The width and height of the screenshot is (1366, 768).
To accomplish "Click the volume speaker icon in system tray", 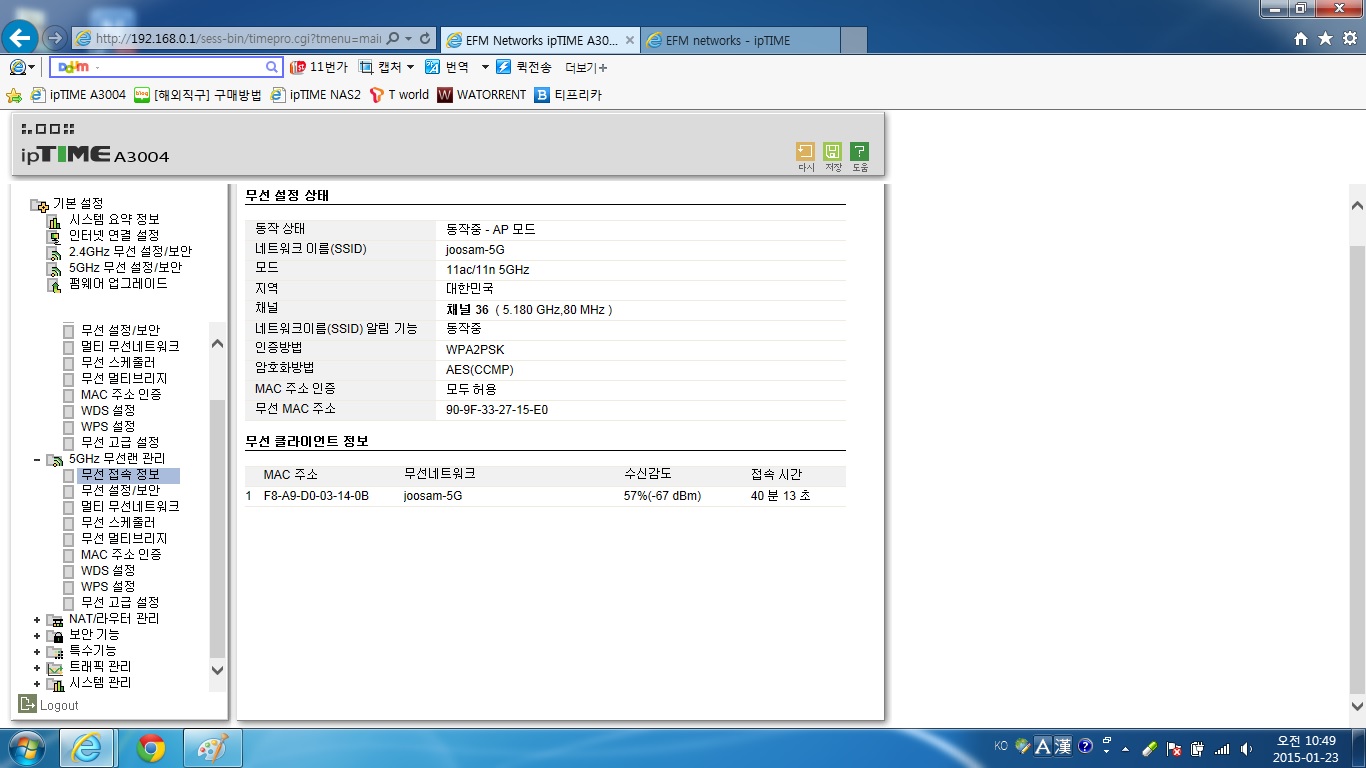I will [1246, 748].
